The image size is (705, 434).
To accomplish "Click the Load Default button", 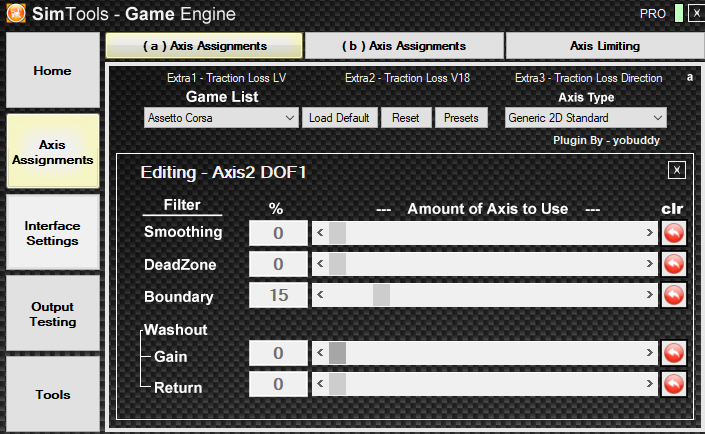I will 339,118.
